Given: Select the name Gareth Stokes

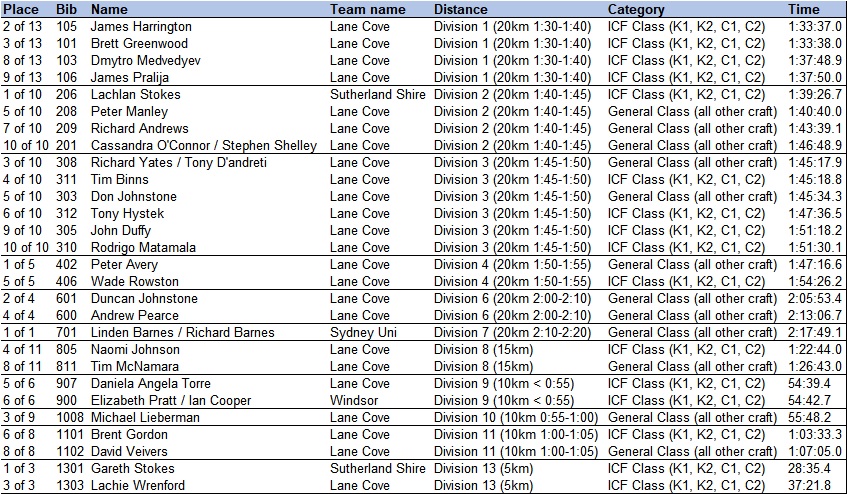Looking at the screenshot, I should pyautogui.click(x=132, y=469).
